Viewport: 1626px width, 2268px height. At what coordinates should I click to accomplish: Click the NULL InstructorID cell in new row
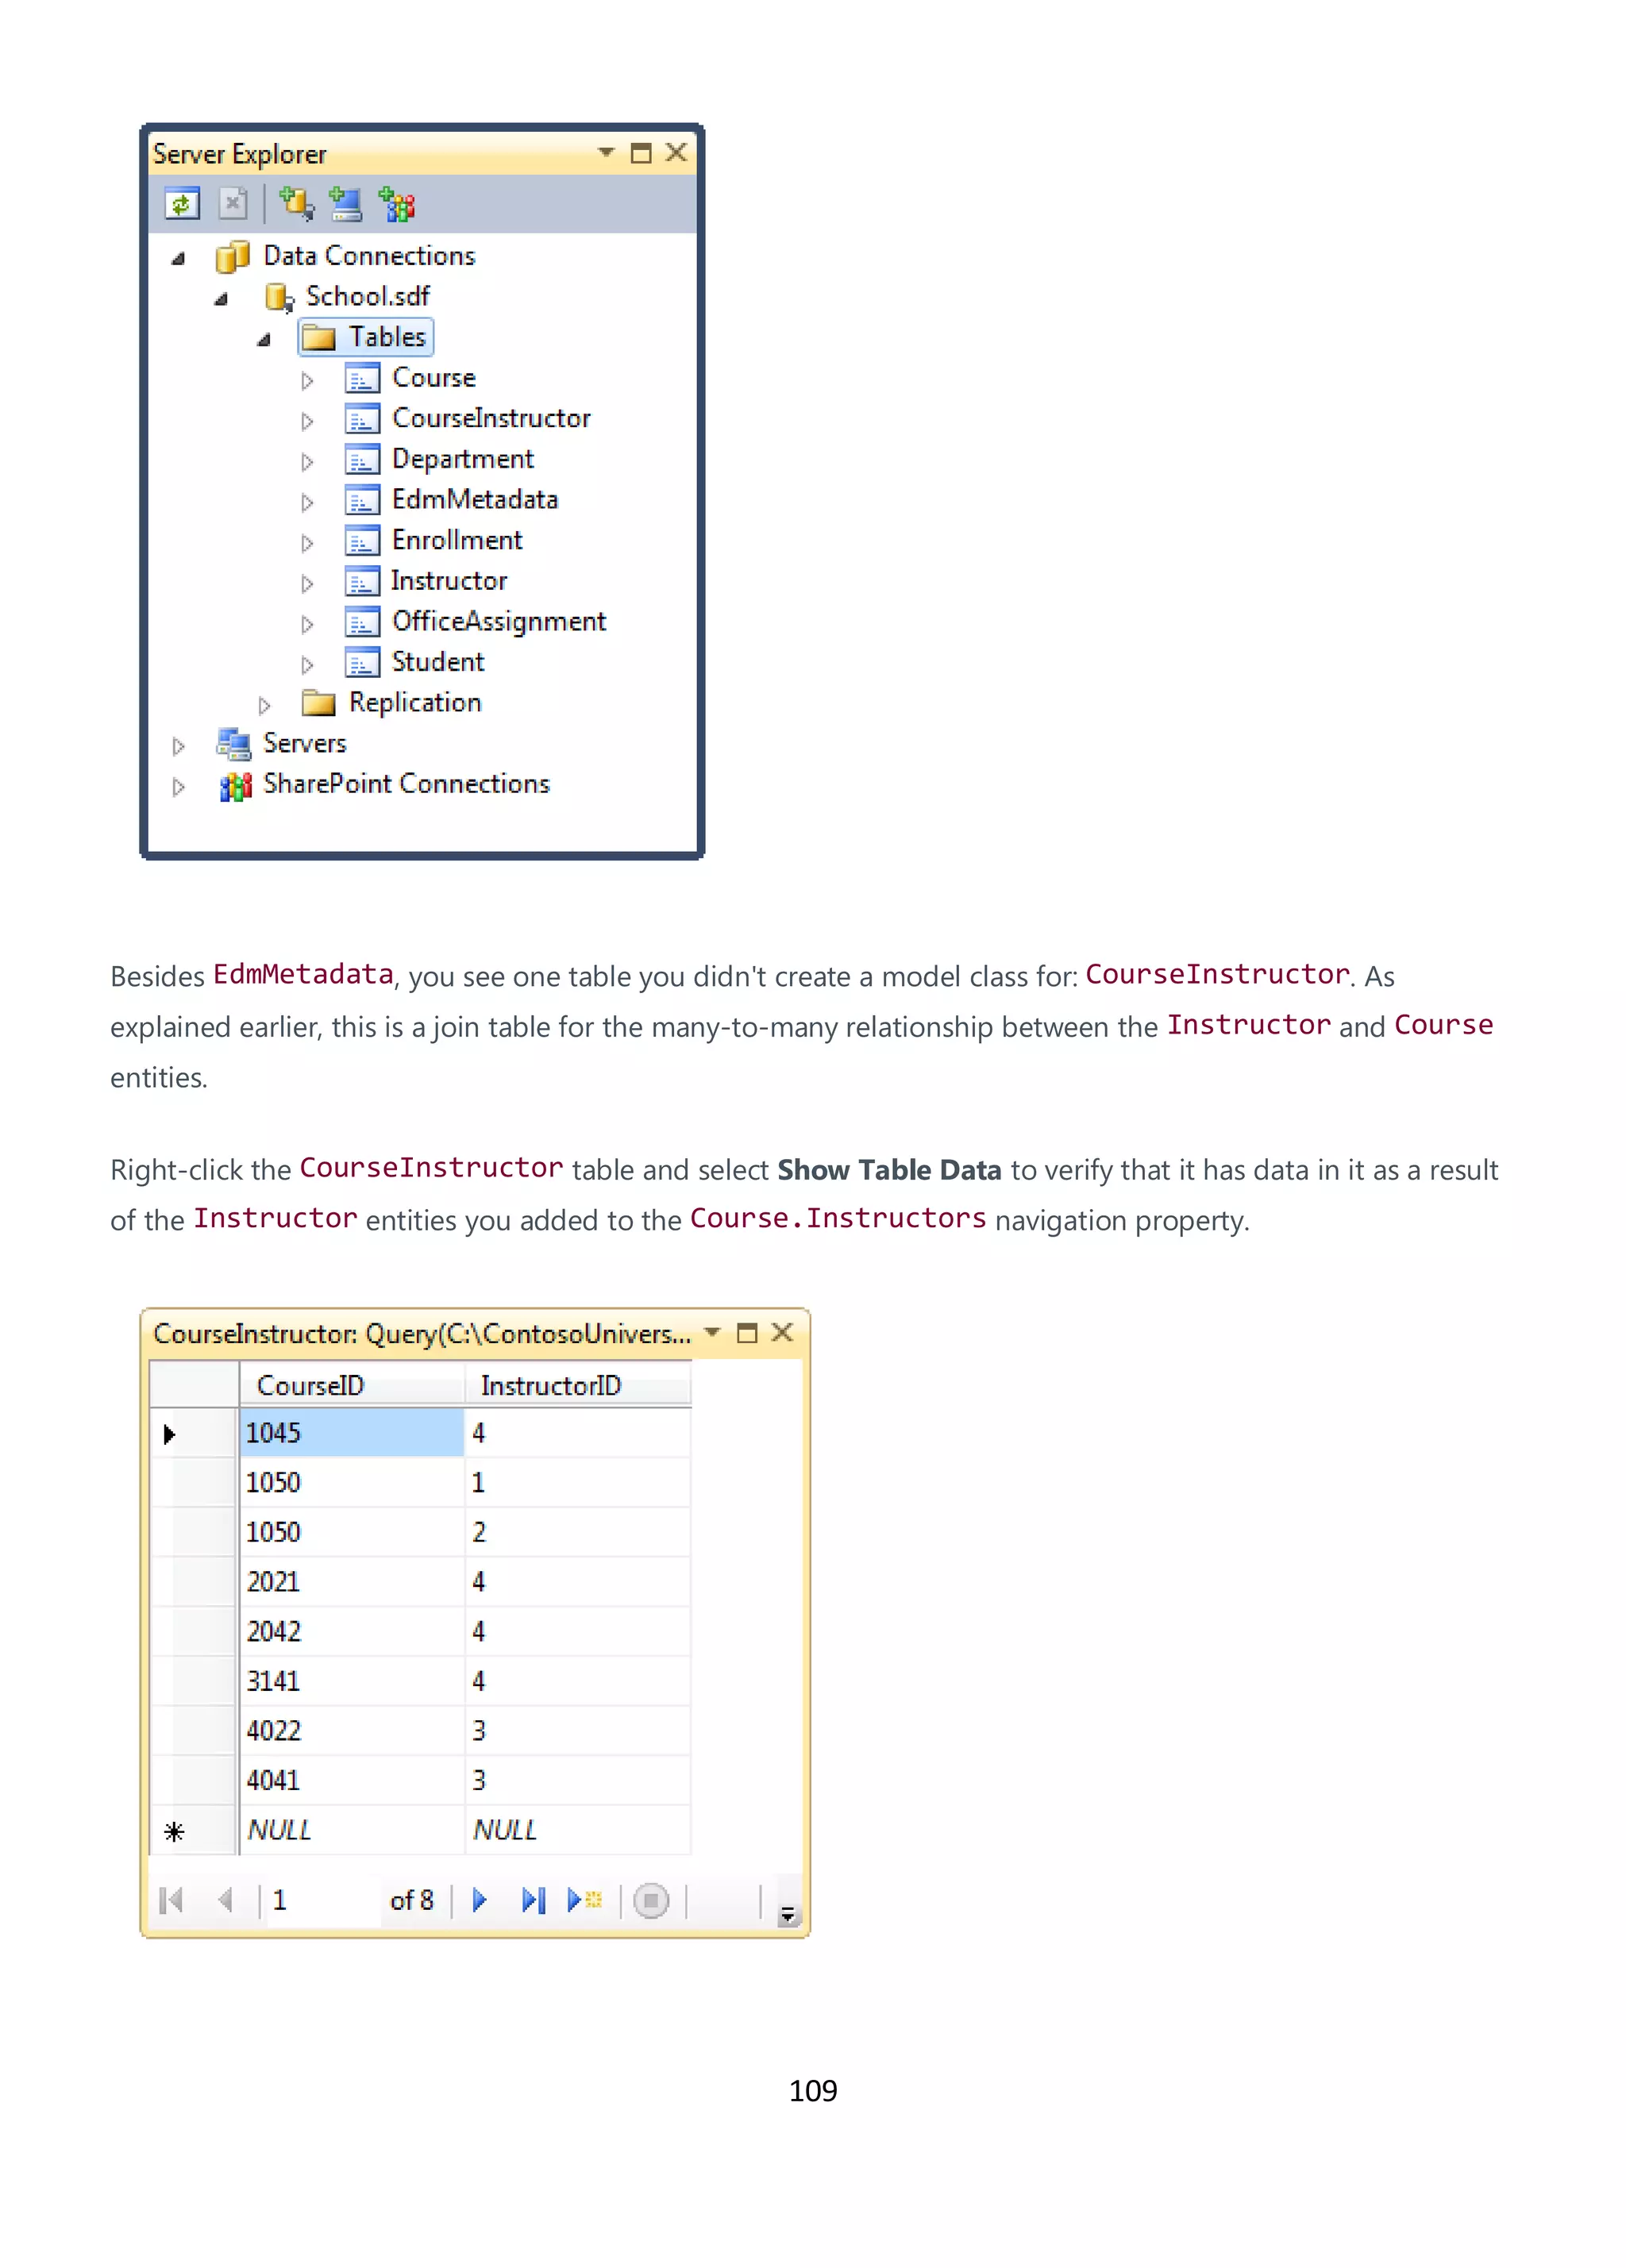pos(577,1830)
